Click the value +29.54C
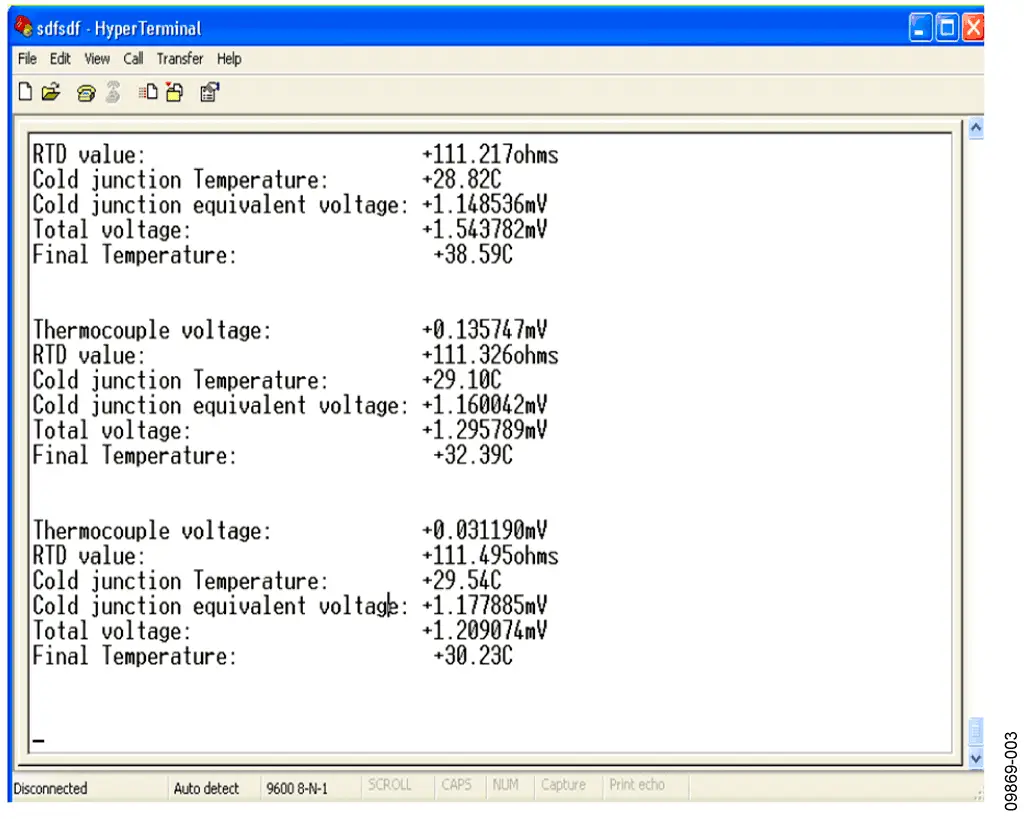This screenshot has width=1024, height=819. (461, 581)
